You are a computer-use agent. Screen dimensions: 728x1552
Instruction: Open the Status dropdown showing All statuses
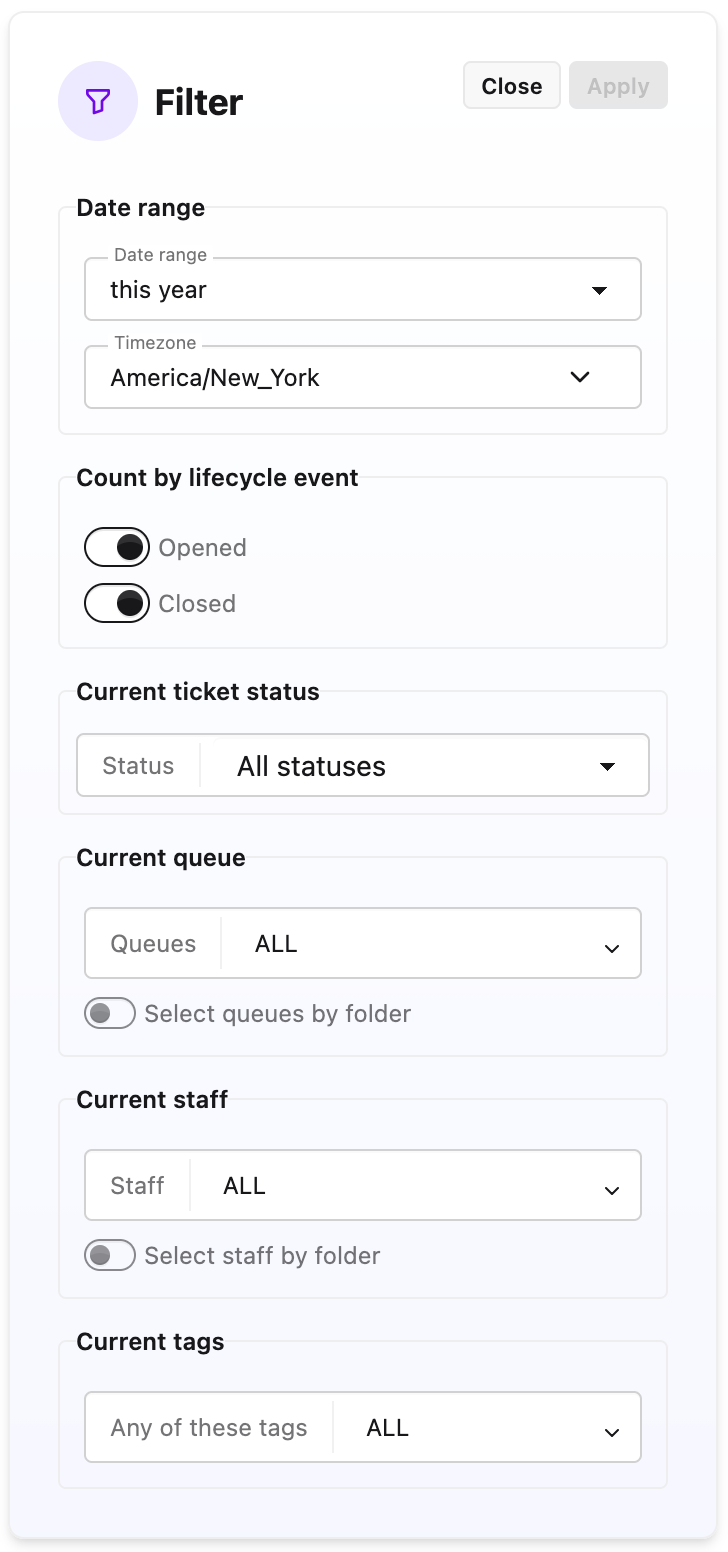pyautogui.click(x=363, y=765)
